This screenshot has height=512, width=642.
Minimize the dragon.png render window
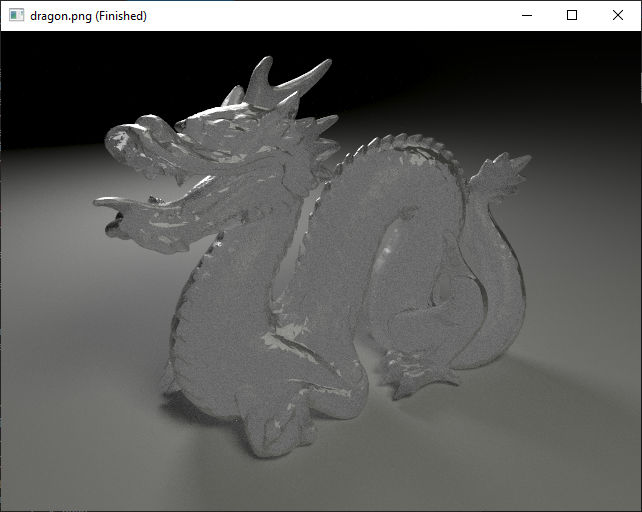click(526, 16)
